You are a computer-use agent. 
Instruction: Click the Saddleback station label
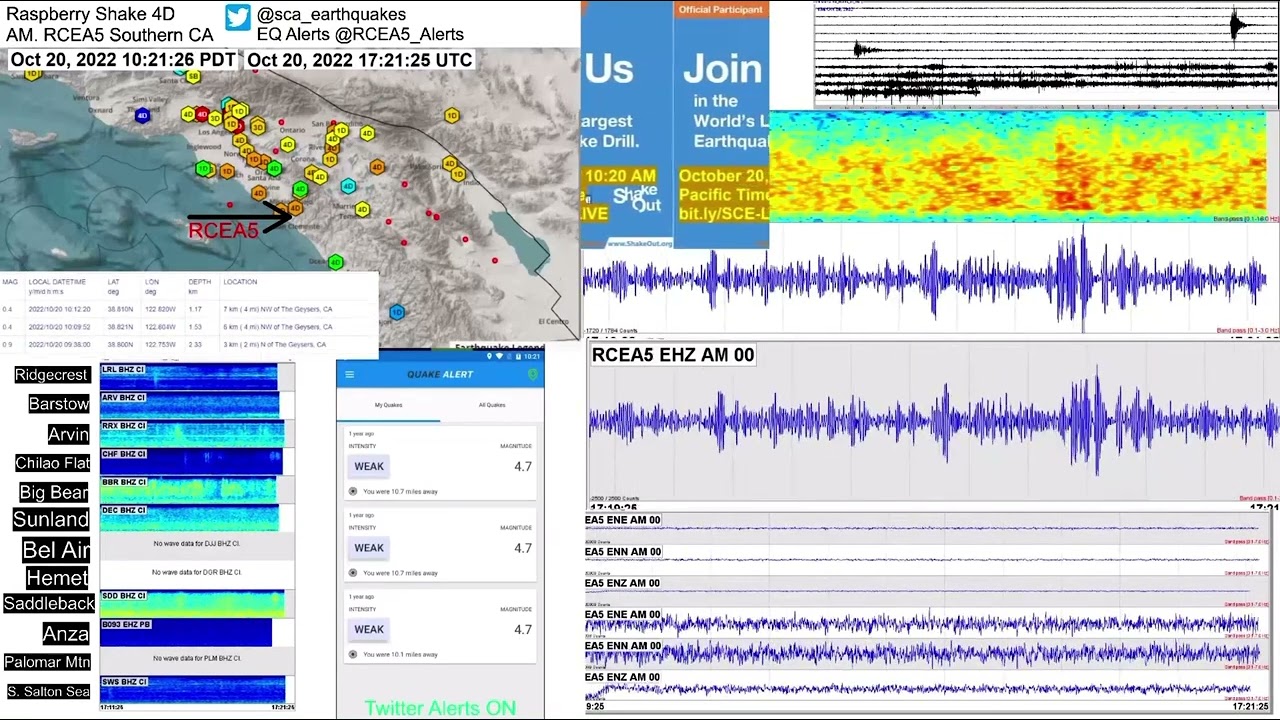click(49, 603)
